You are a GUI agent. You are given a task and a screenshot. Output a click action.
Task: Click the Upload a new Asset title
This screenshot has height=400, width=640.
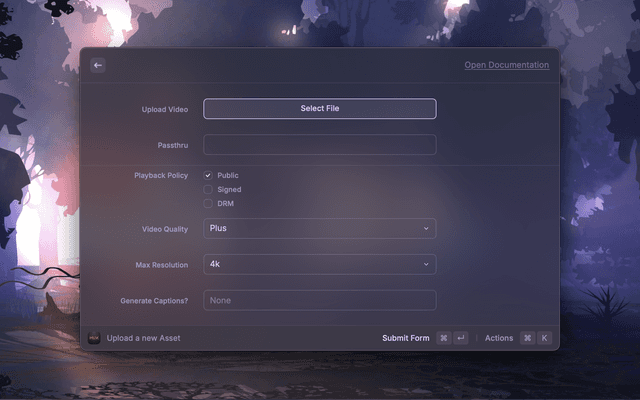[x=143, y=338]
